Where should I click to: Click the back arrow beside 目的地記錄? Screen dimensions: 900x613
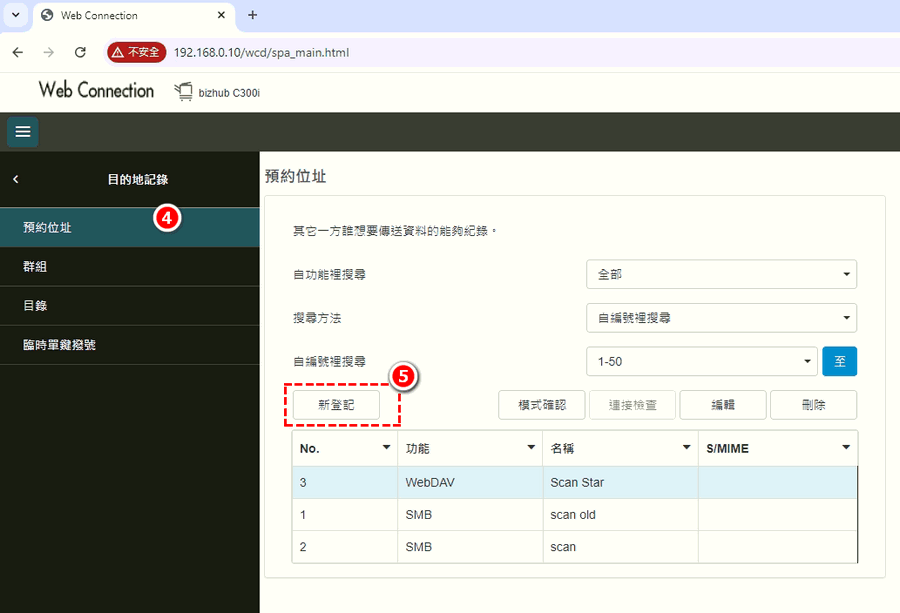click(x=16, y=180)
